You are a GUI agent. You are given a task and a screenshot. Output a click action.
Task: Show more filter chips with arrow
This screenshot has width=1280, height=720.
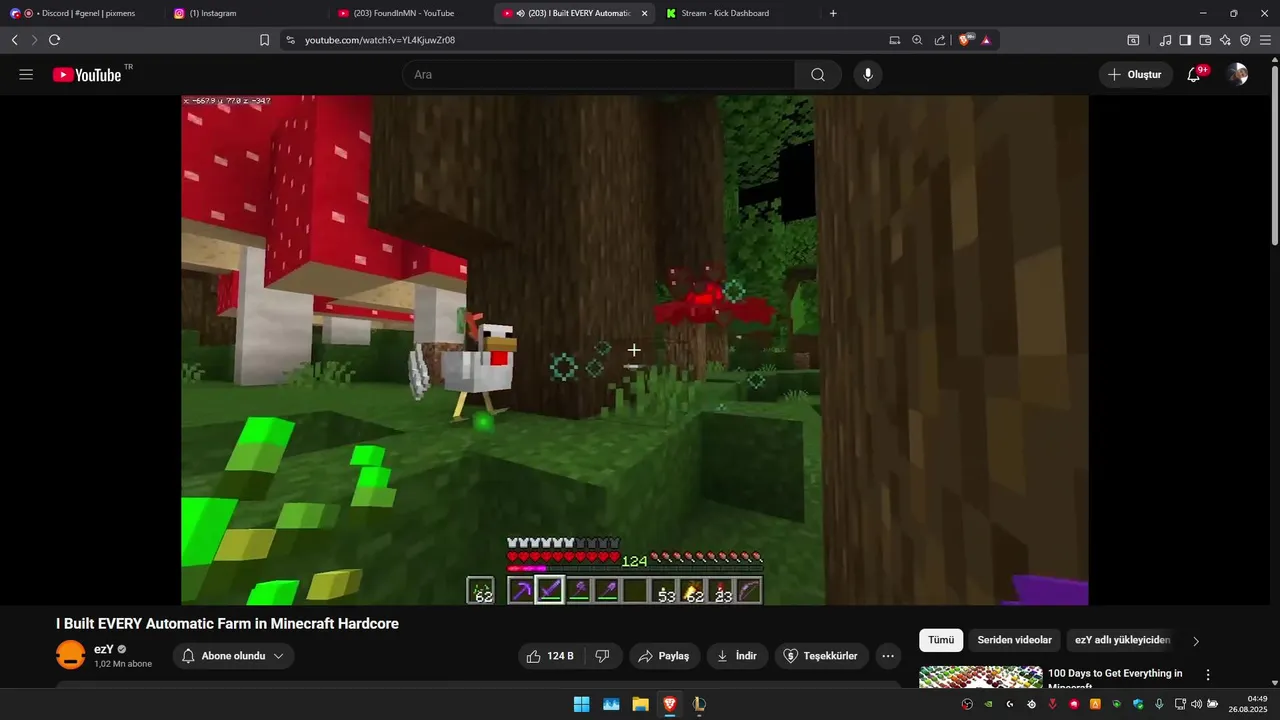1196,641
